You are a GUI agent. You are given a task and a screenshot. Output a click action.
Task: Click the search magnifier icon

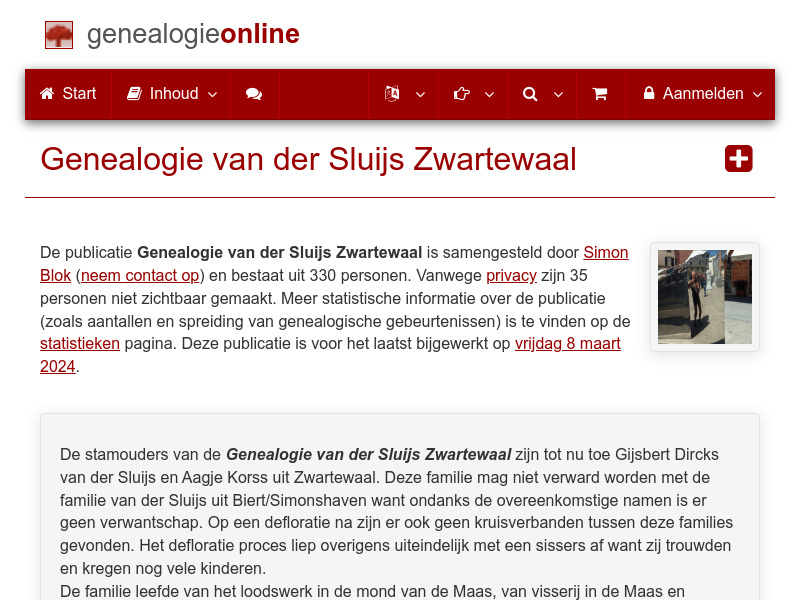point(530,93)
